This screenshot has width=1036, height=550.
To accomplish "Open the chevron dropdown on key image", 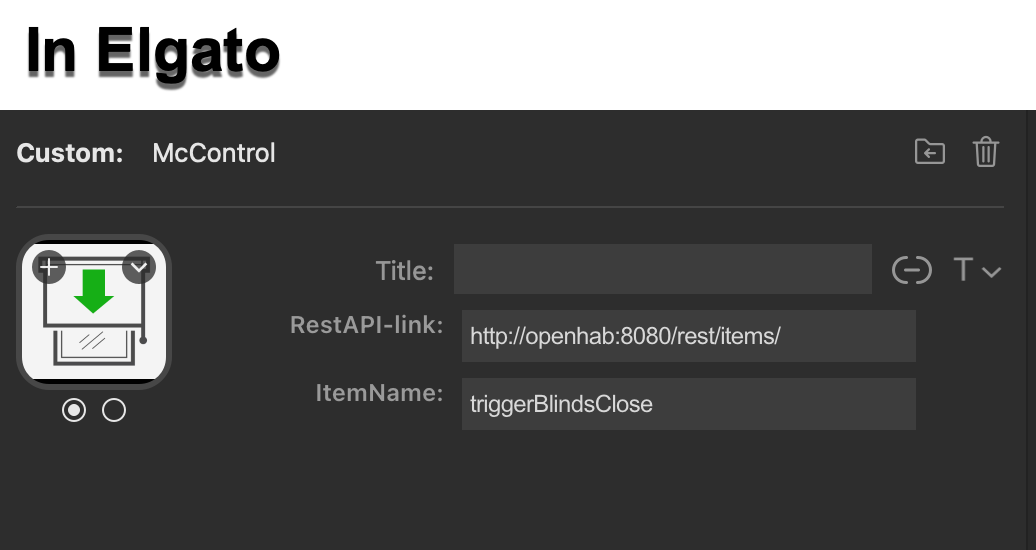I will tap(139, 267).
